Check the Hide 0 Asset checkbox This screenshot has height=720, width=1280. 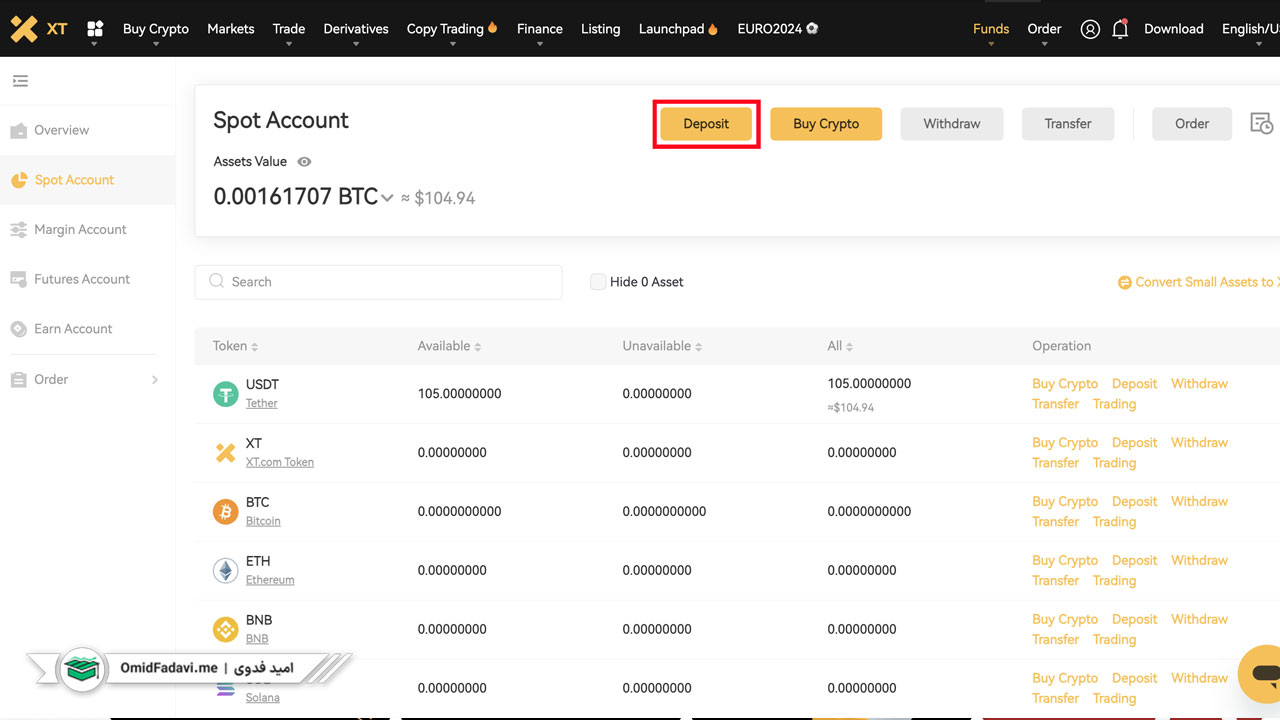point(598,282)
